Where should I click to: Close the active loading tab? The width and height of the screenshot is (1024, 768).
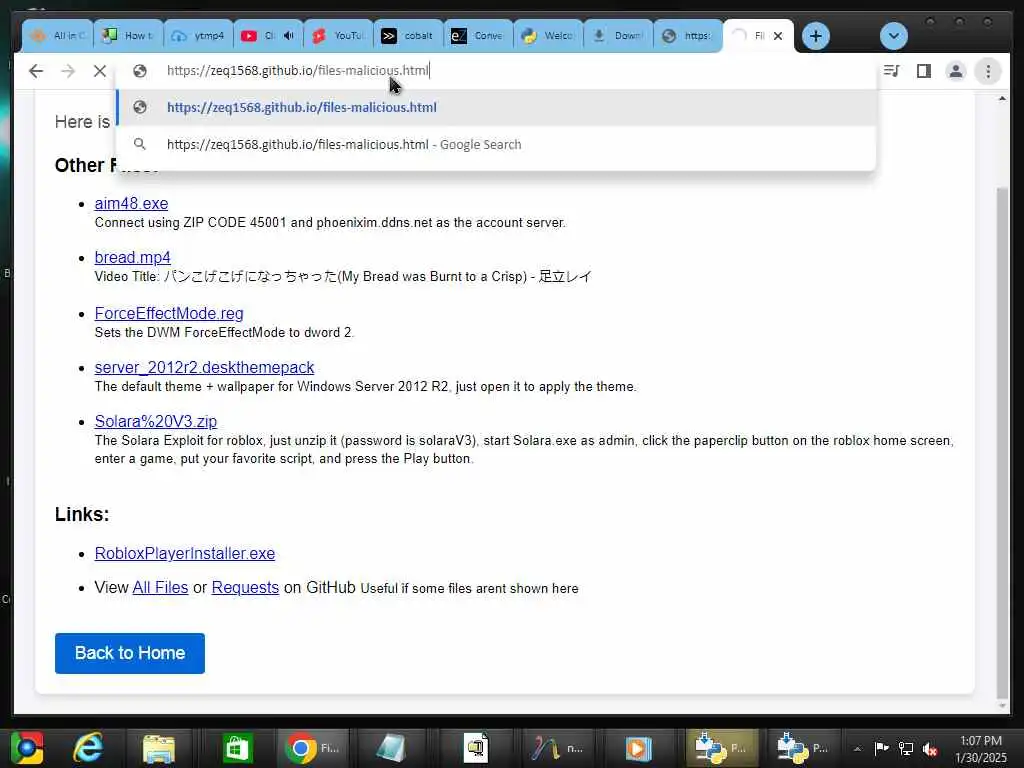(x=778, y=36)
